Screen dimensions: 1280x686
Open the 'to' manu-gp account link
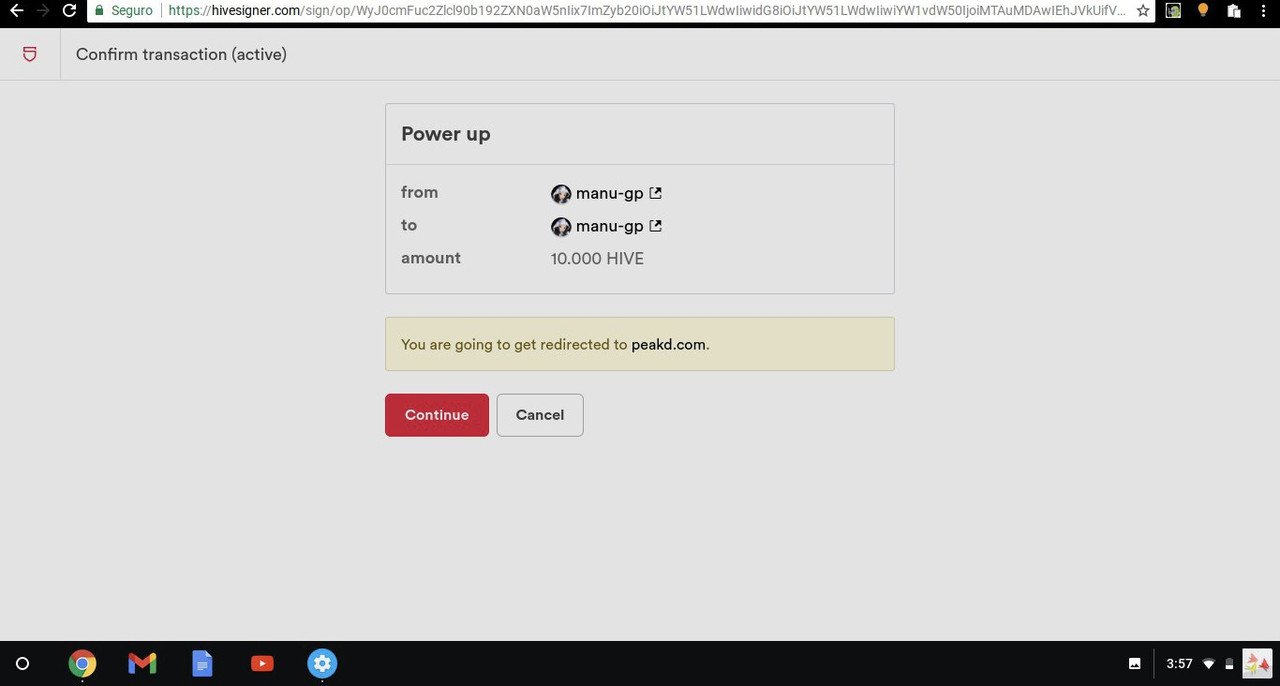pyautogui.click(x=610, y=226)
